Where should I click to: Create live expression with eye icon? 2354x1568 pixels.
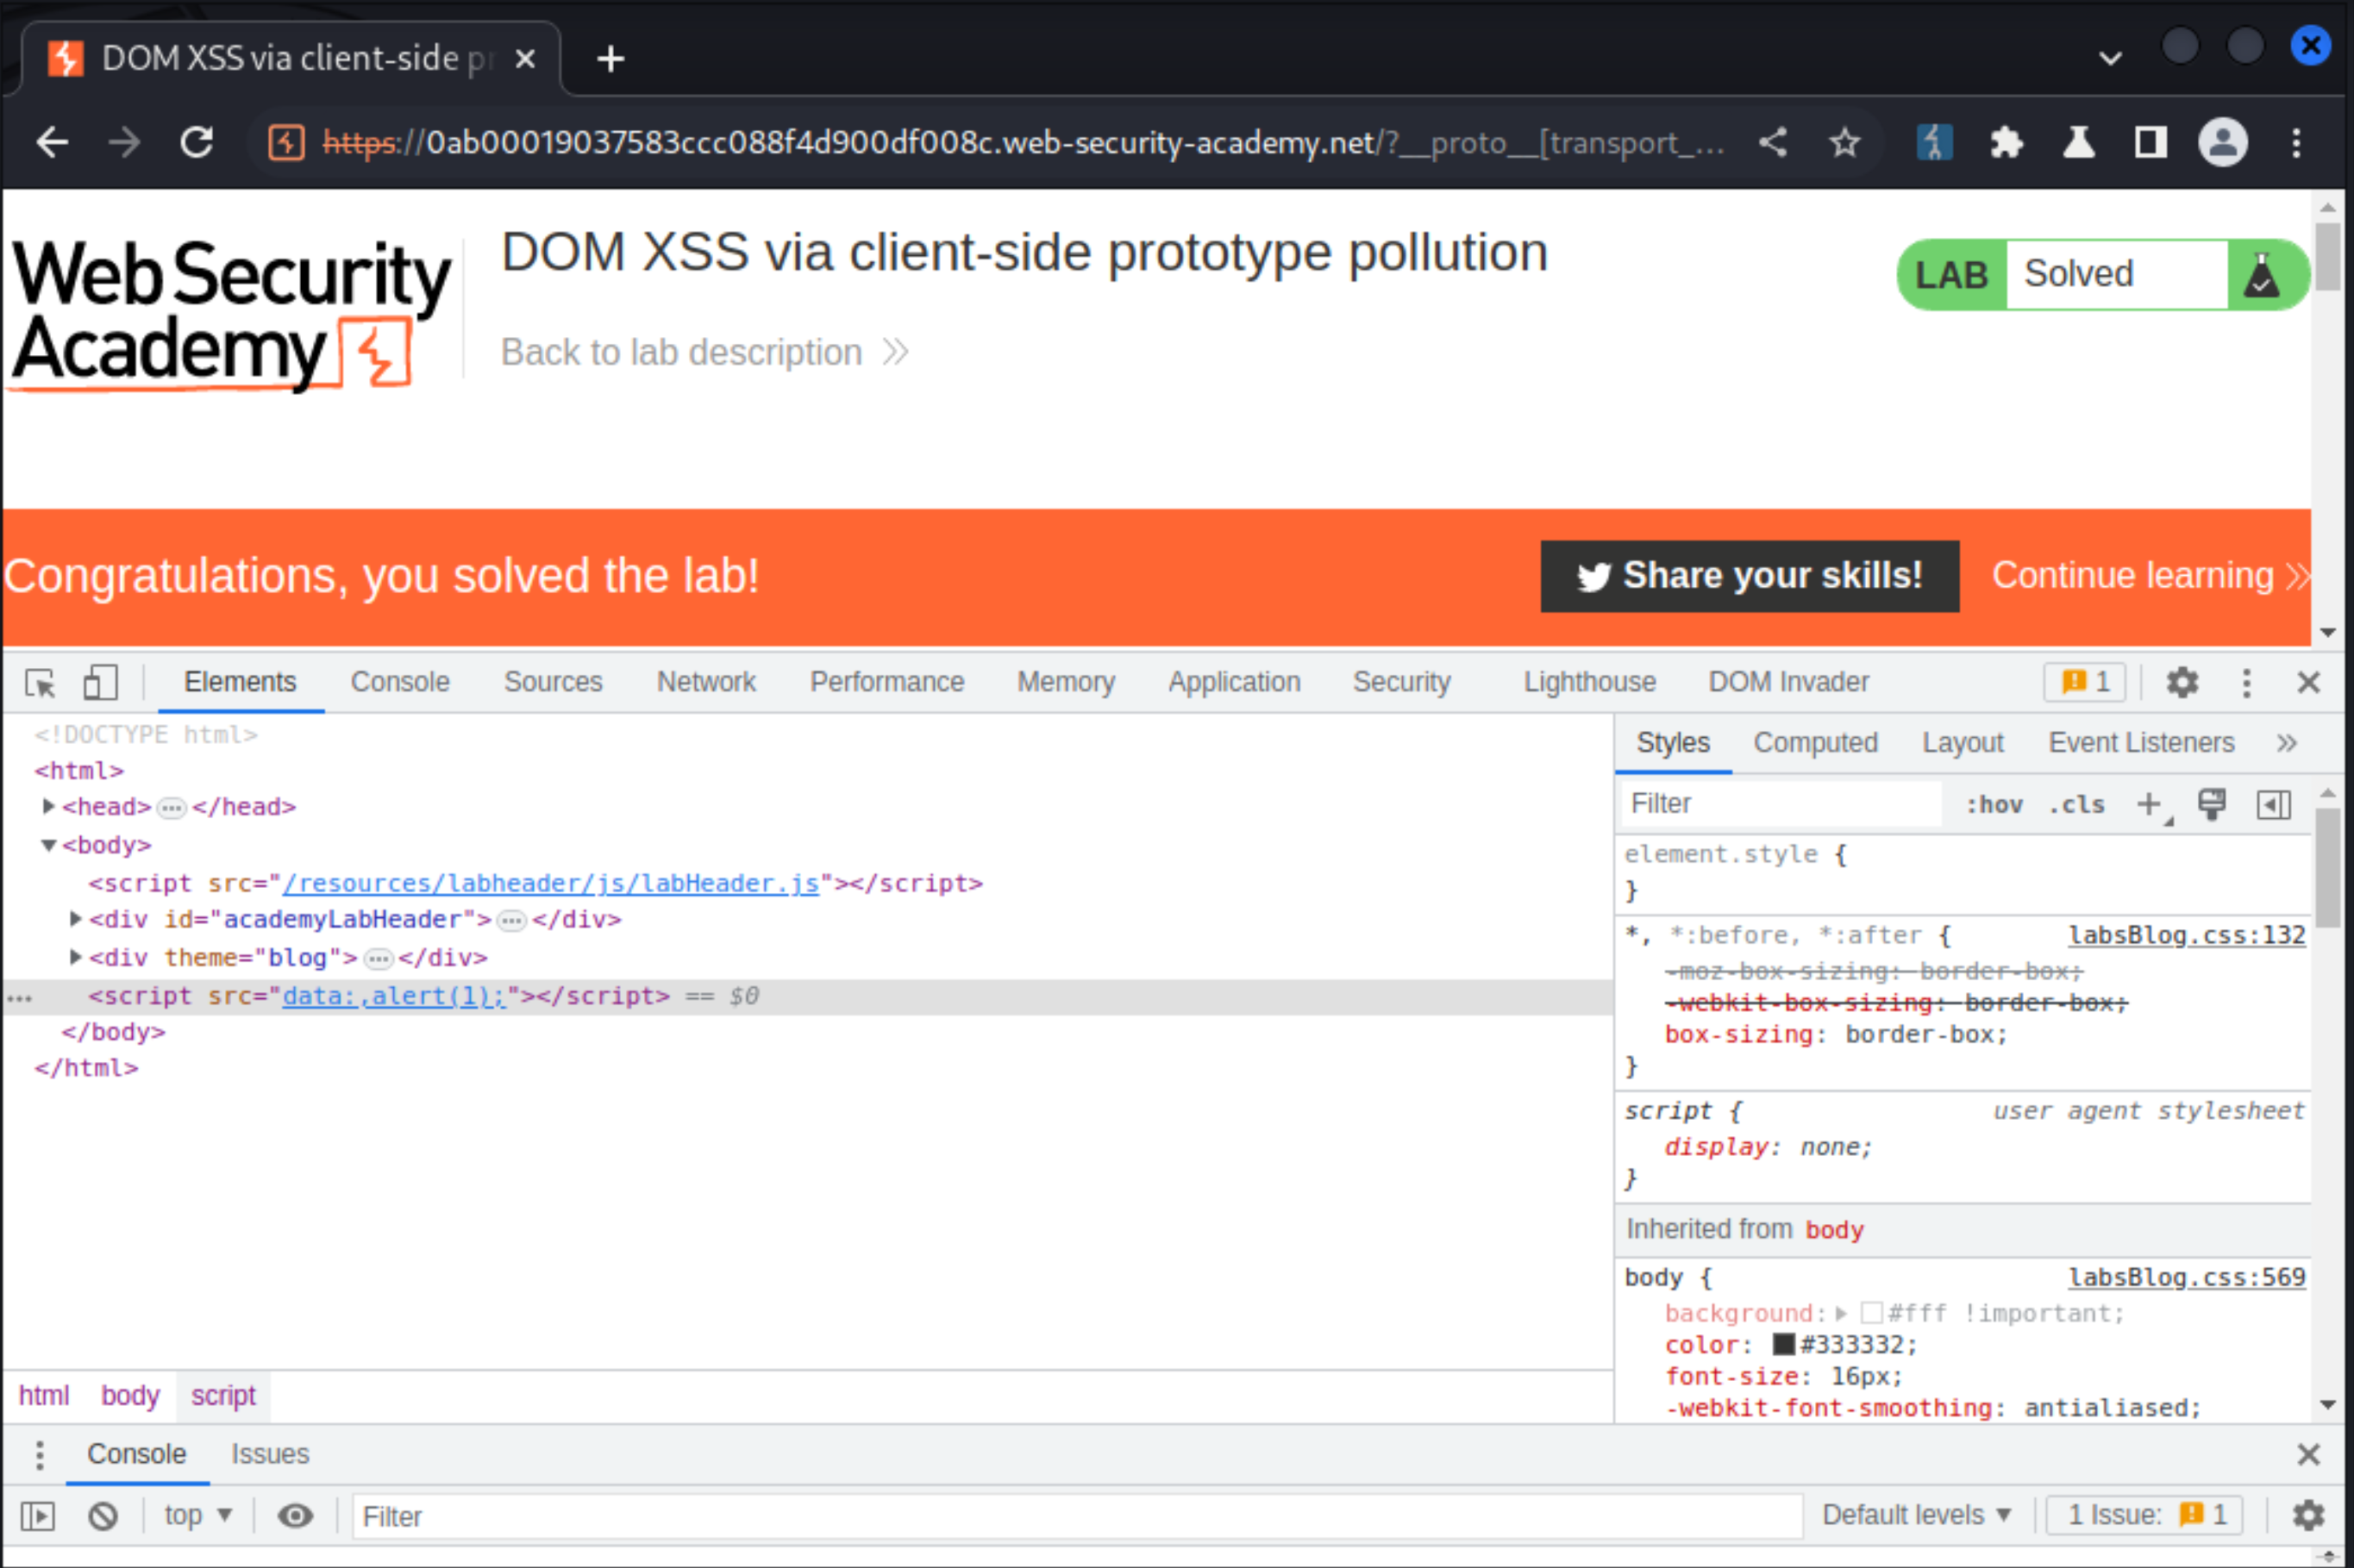pos(295,1517)
